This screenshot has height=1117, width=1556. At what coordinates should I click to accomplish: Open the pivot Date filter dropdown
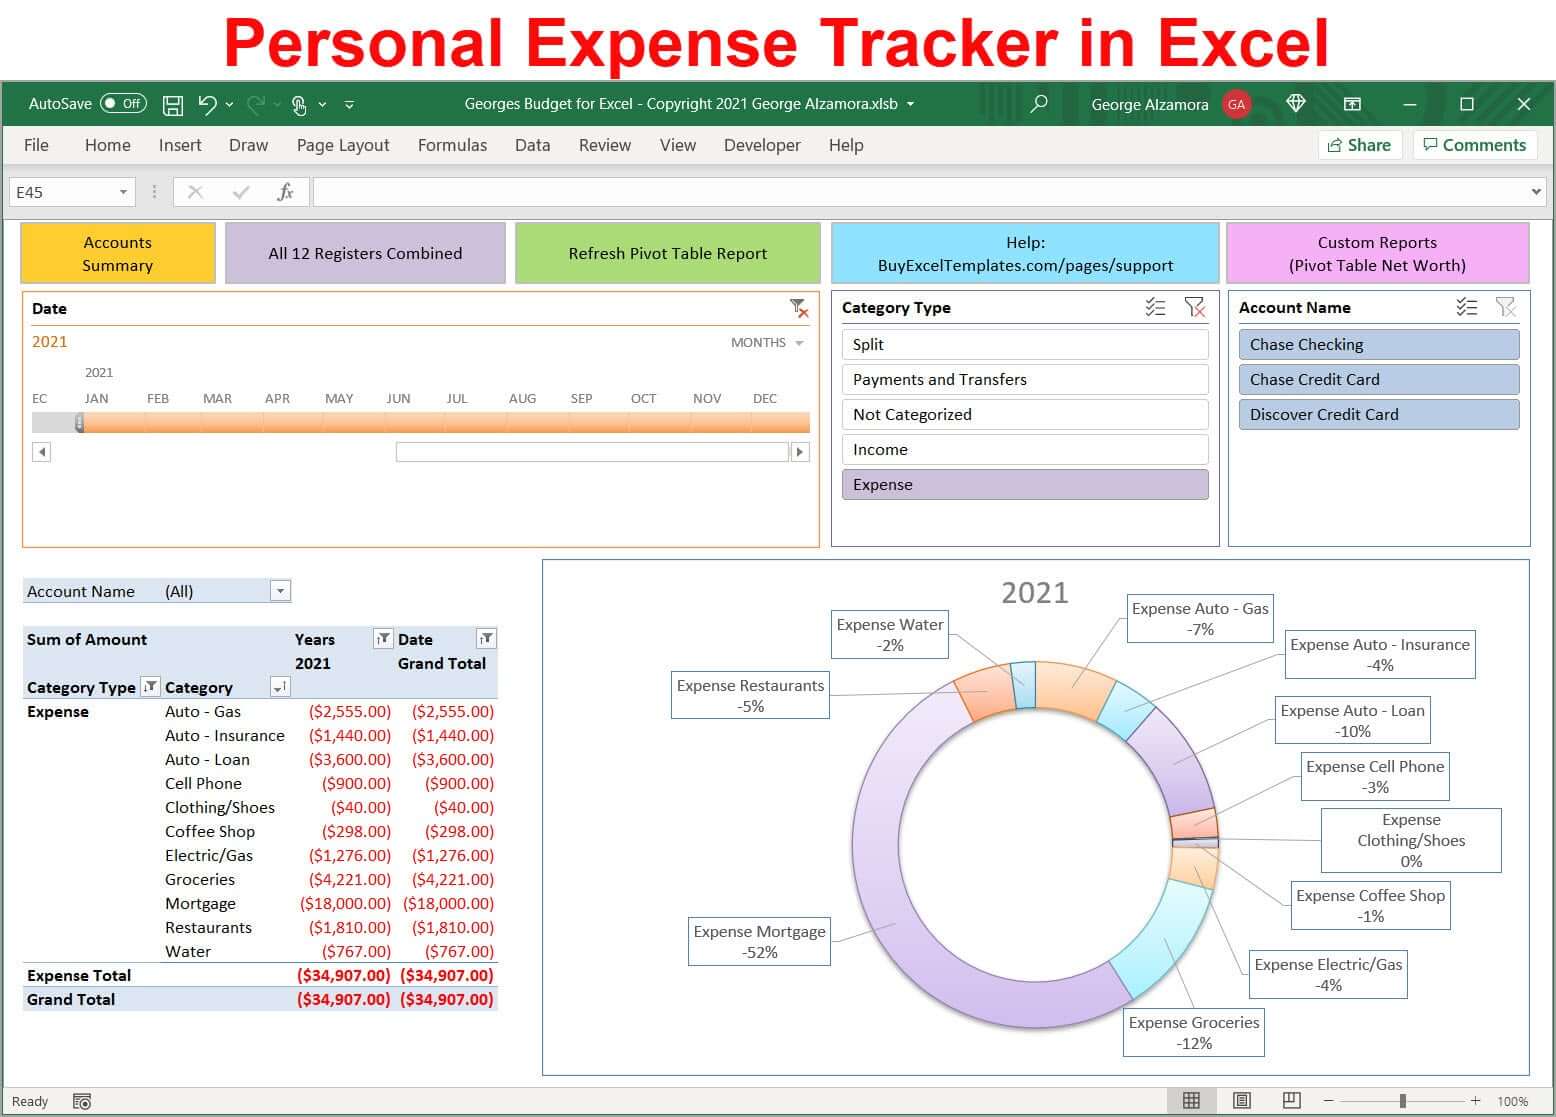(x=486, y=638)
